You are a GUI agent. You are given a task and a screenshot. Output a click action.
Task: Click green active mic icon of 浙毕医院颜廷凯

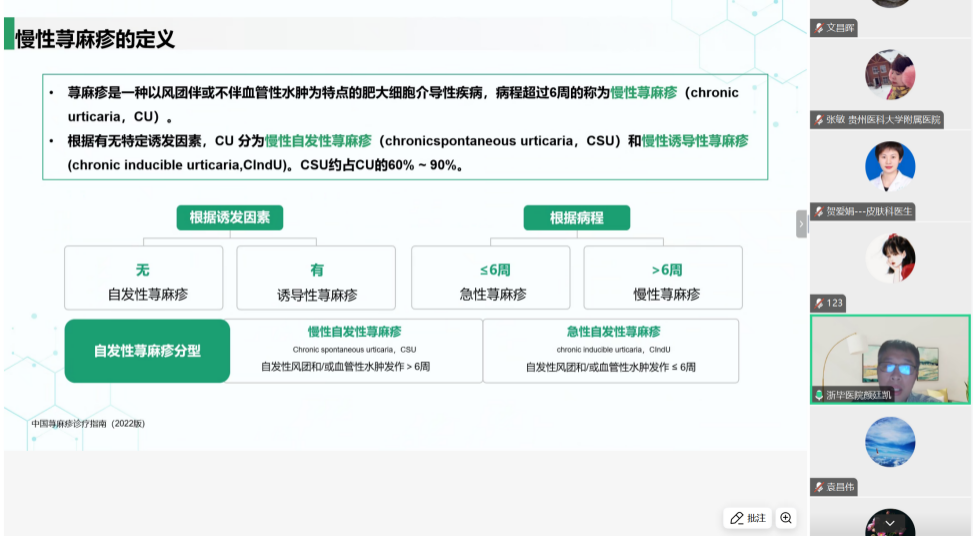point(819,395)
